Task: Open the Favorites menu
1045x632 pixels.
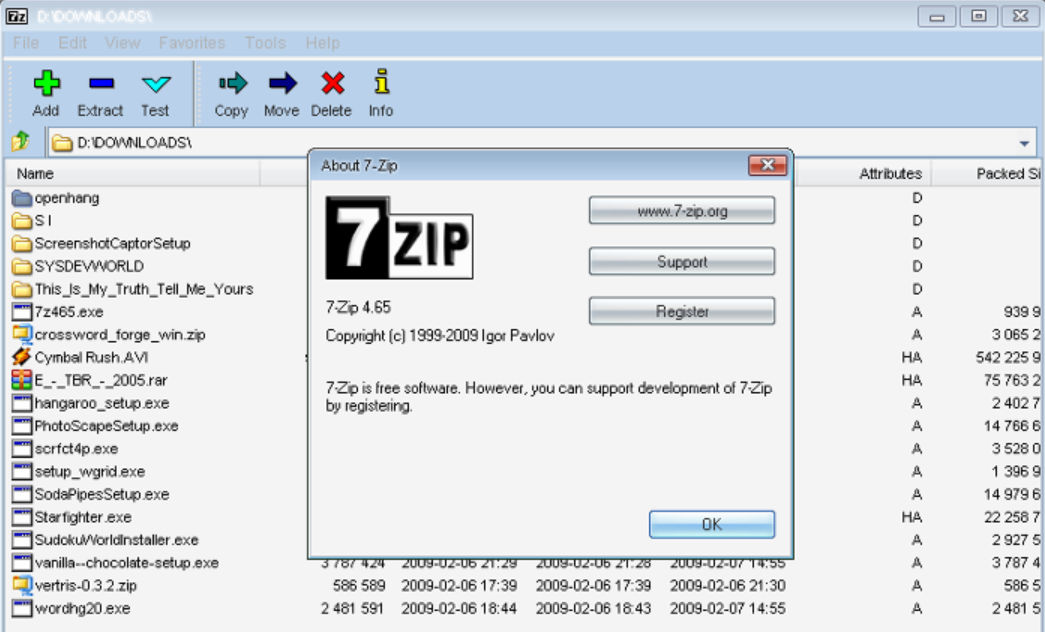Action: (192, 43)
